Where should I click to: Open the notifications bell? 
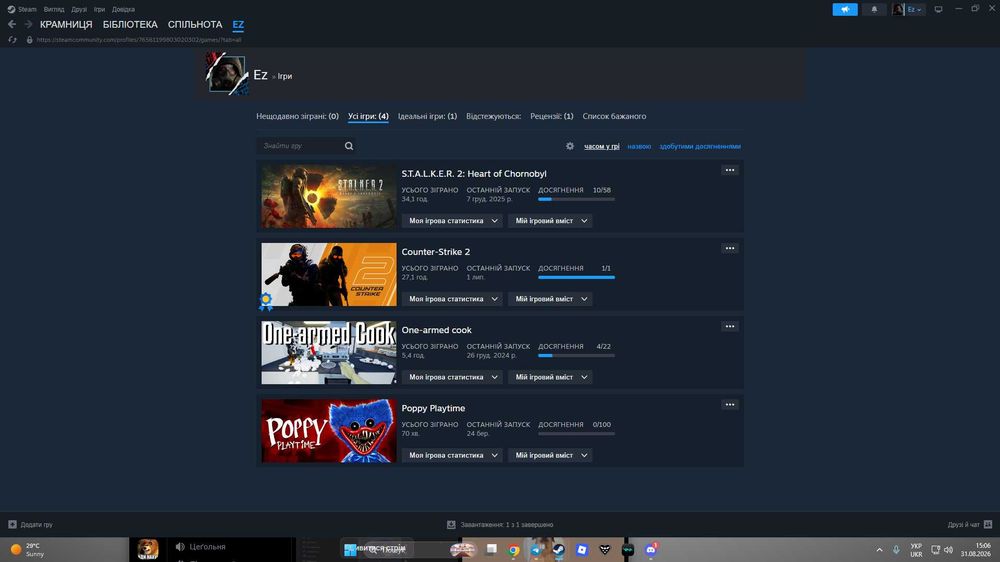874,9
